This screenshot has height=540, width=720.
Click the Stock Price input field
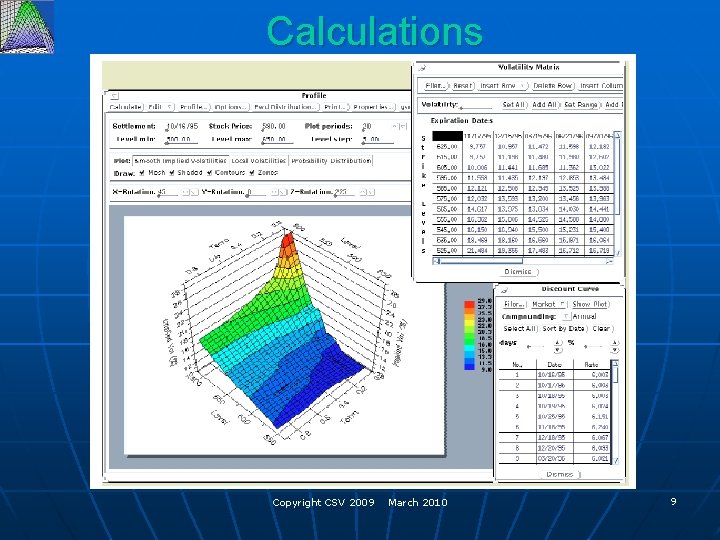coord(276,126)
